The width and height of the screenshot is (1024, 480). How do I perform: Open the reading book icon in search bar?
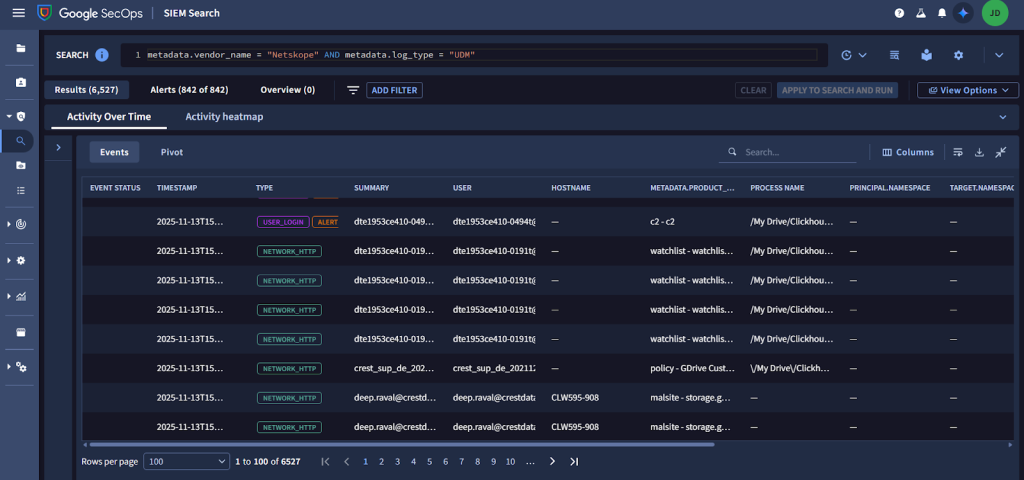[927, 56]
